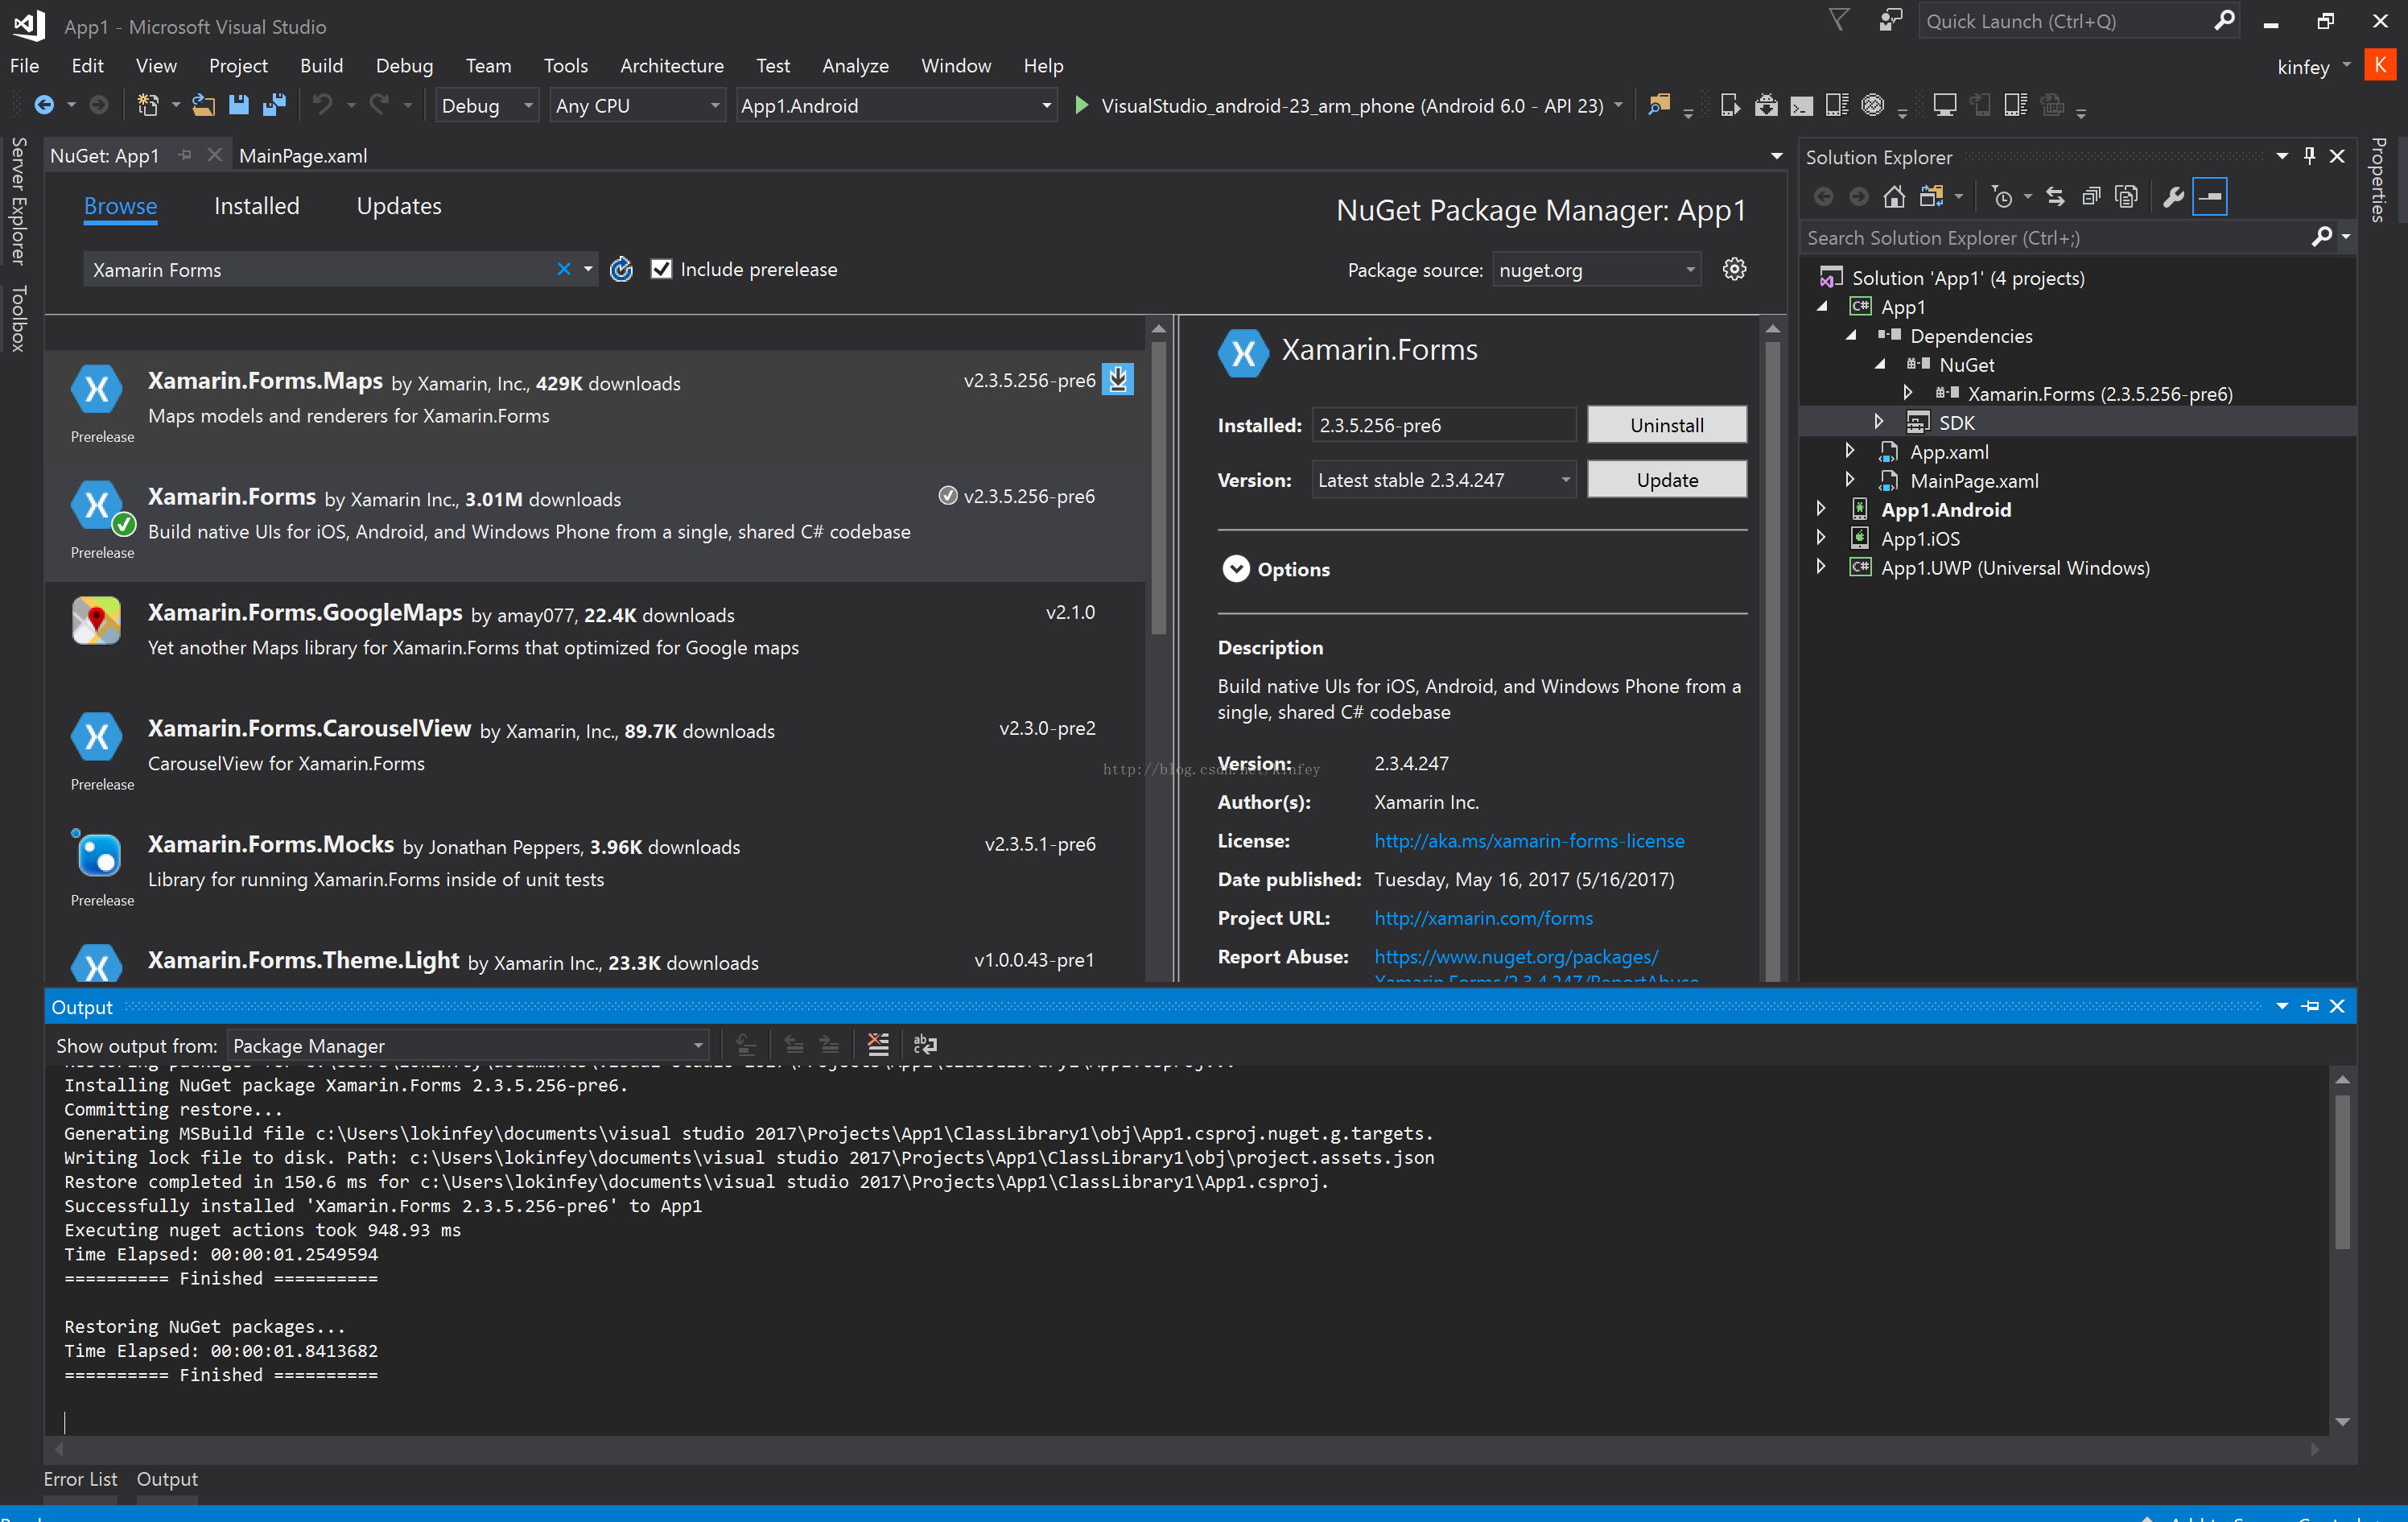Pin the Solution Explorer panel
Image resolution: width=2408 pixels, height=1522 pixels.
tap(2310, 156)
